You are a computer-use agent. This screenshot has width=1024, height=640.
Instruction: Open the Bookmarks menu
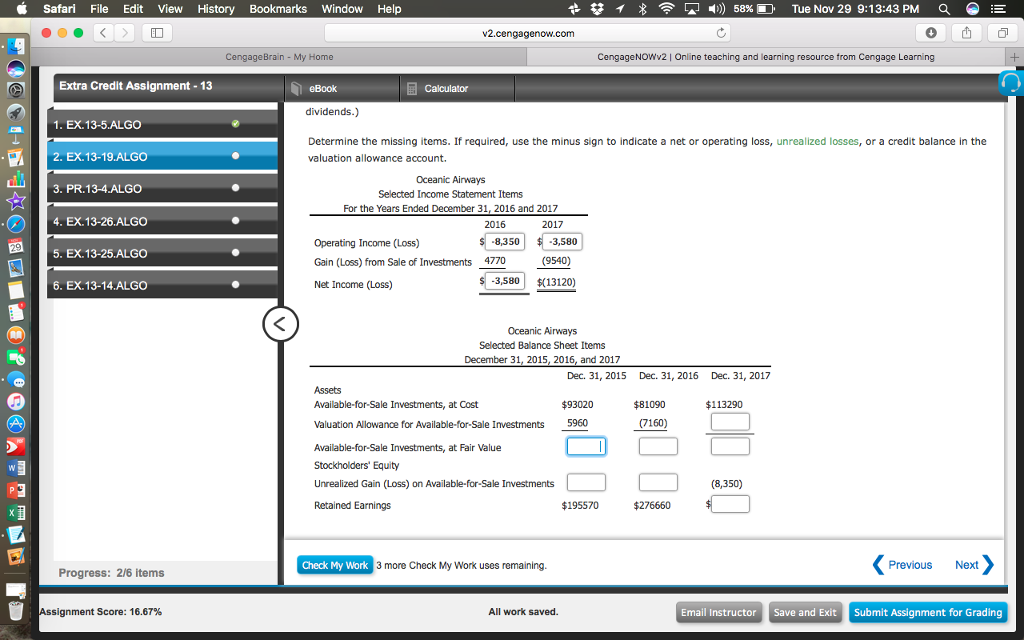(x=277, y=9)
